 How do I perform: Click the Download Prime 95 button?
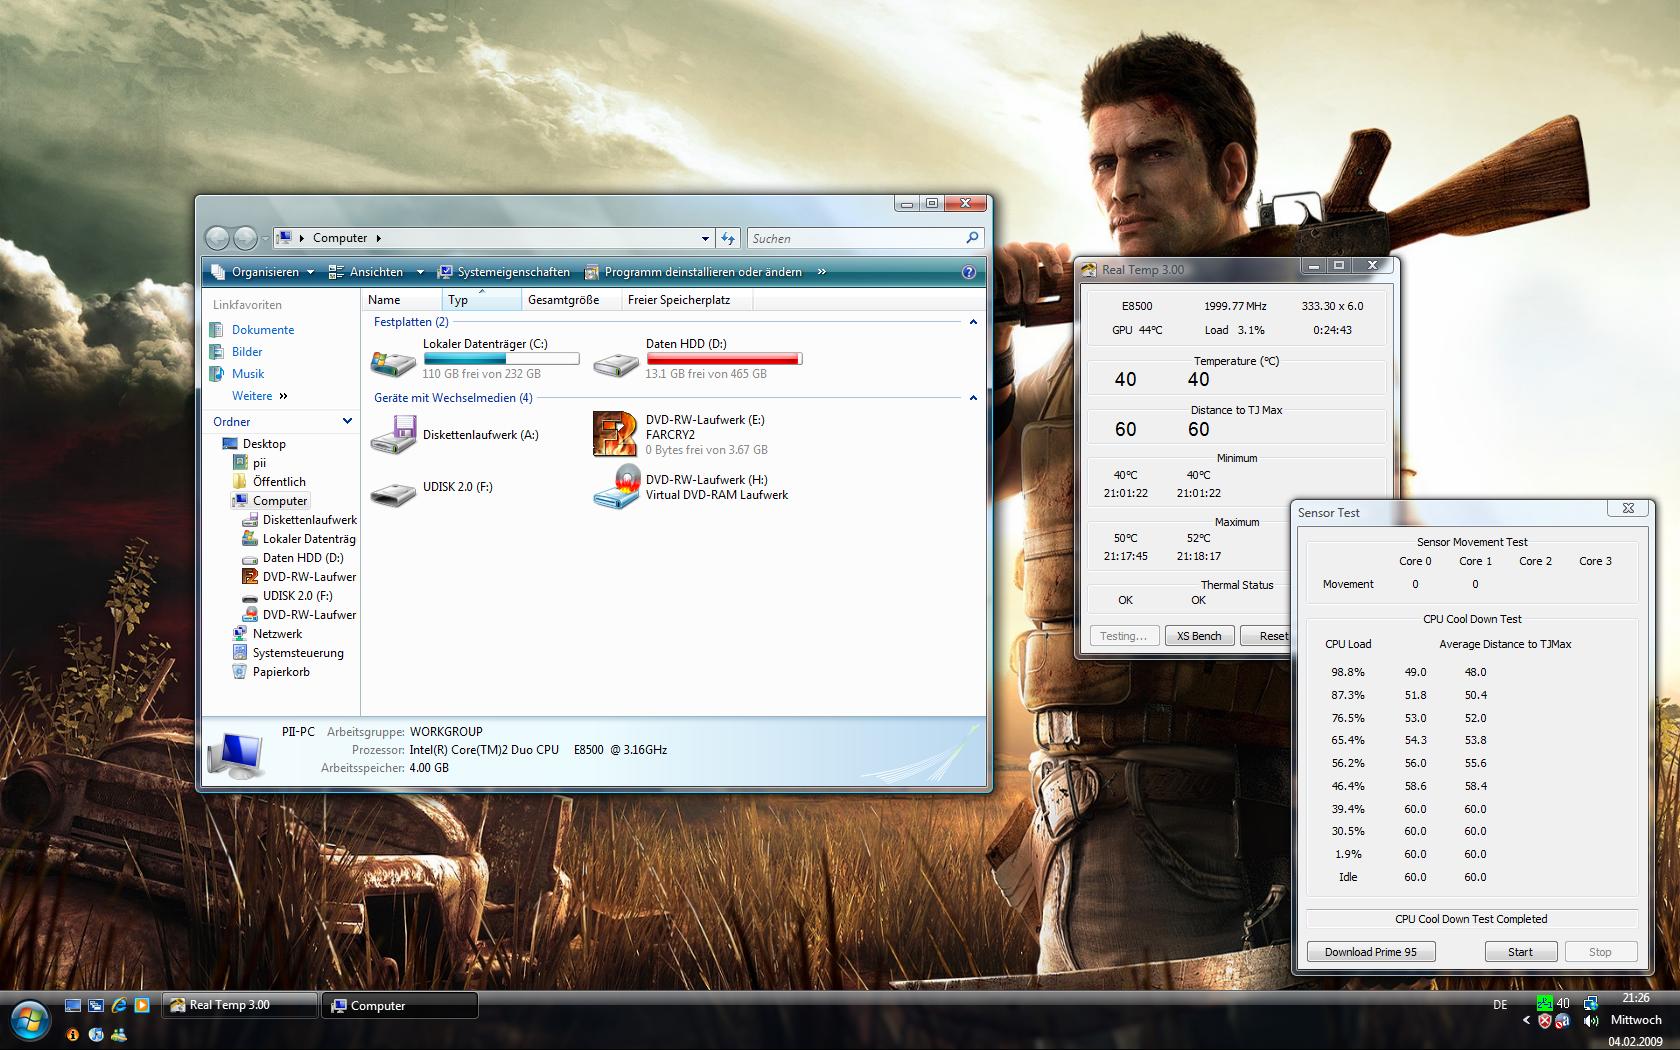coord(1371,952)
